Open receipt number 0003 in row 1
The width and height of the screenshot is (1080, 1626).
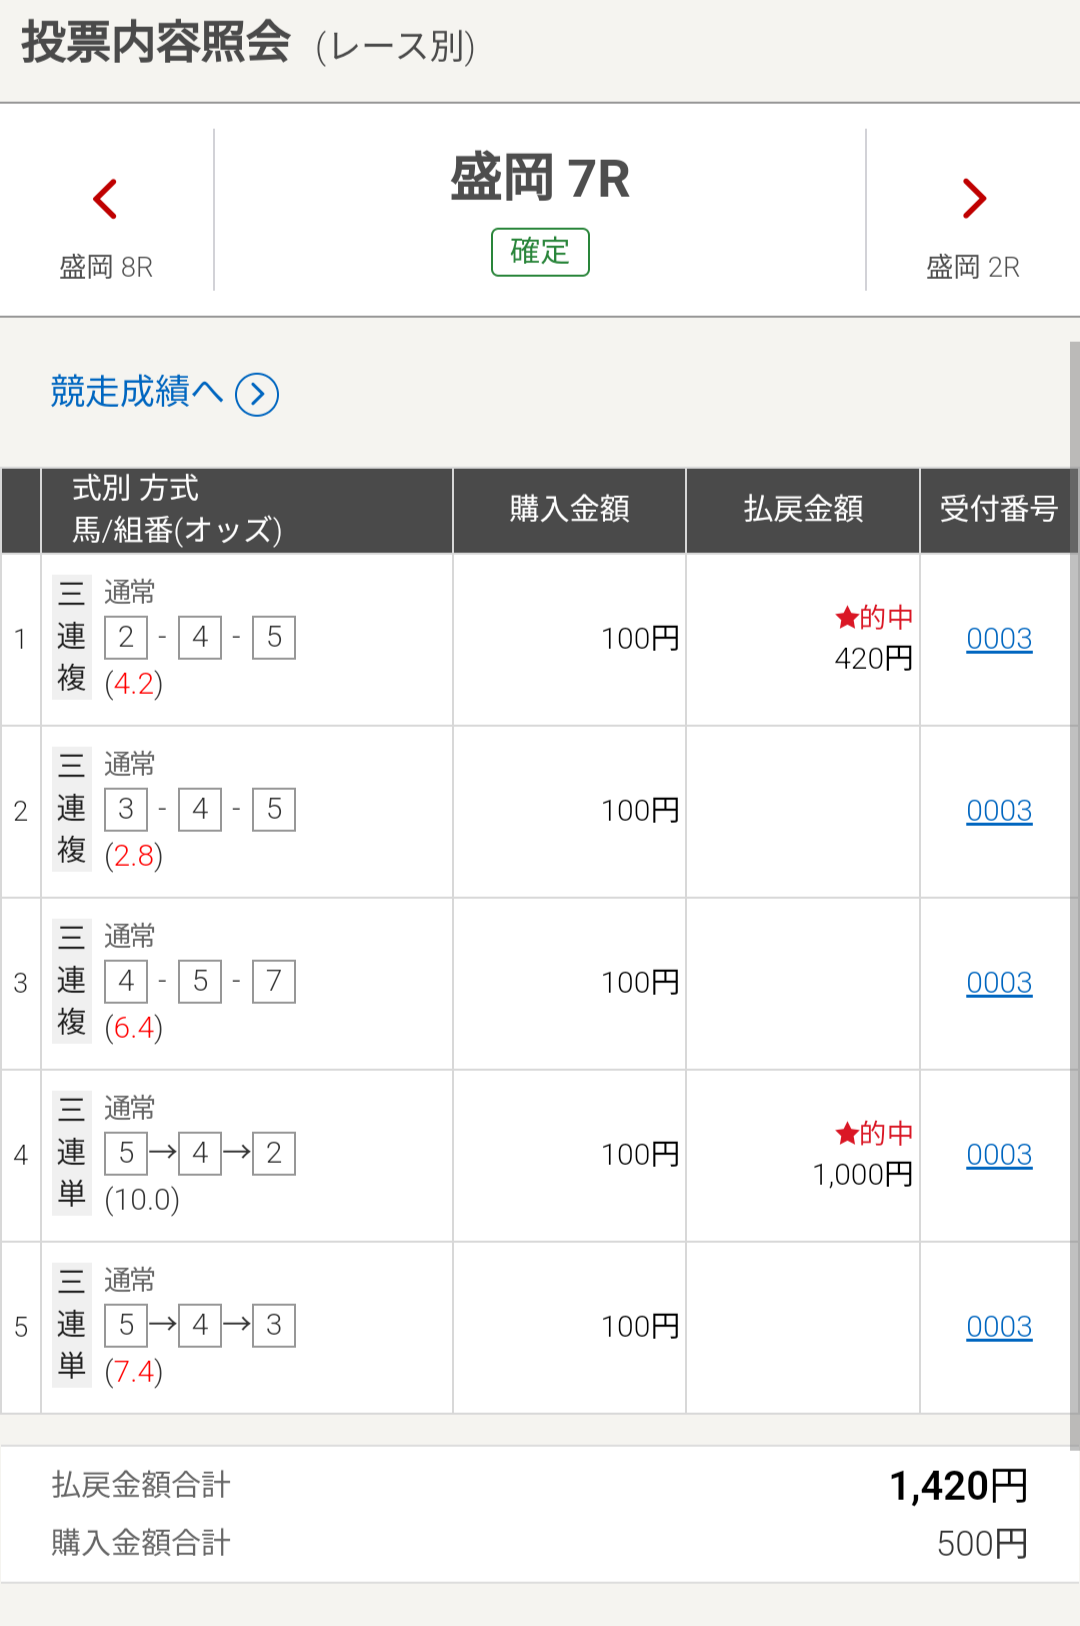999,639
